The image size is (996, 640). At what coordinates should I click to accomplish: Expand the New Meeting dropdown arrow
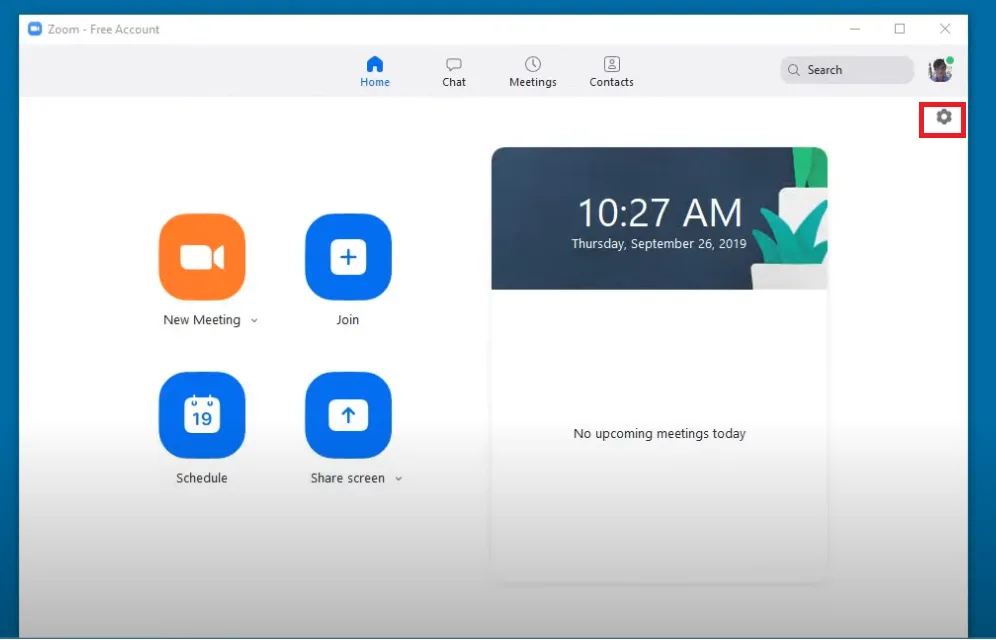tap(254, 321)
